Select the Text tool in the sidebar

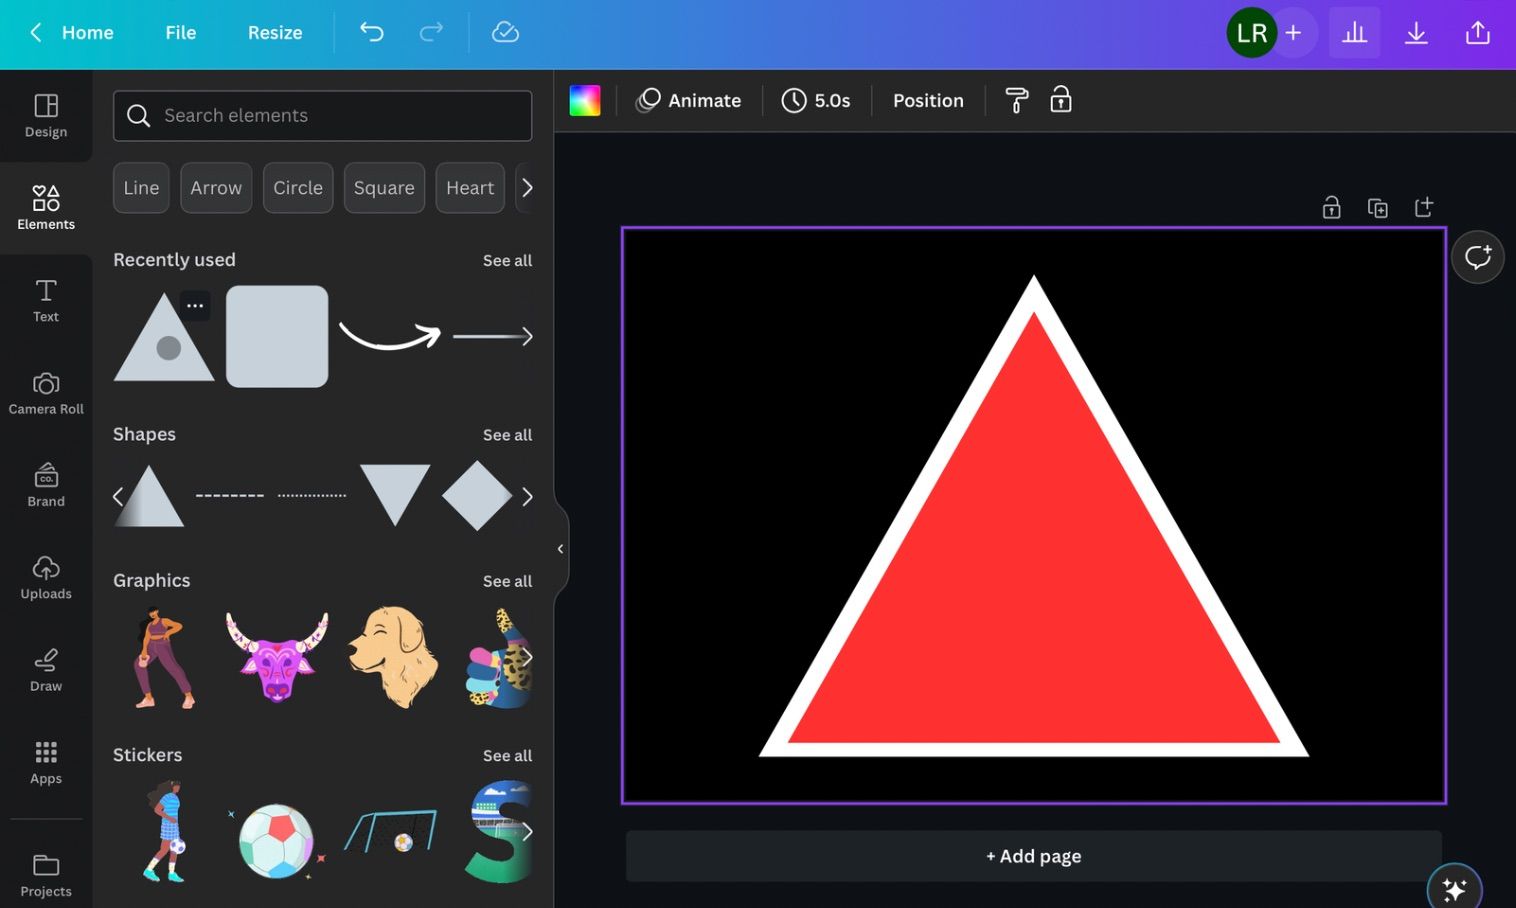pyautogui.click(x=45, y=300)
